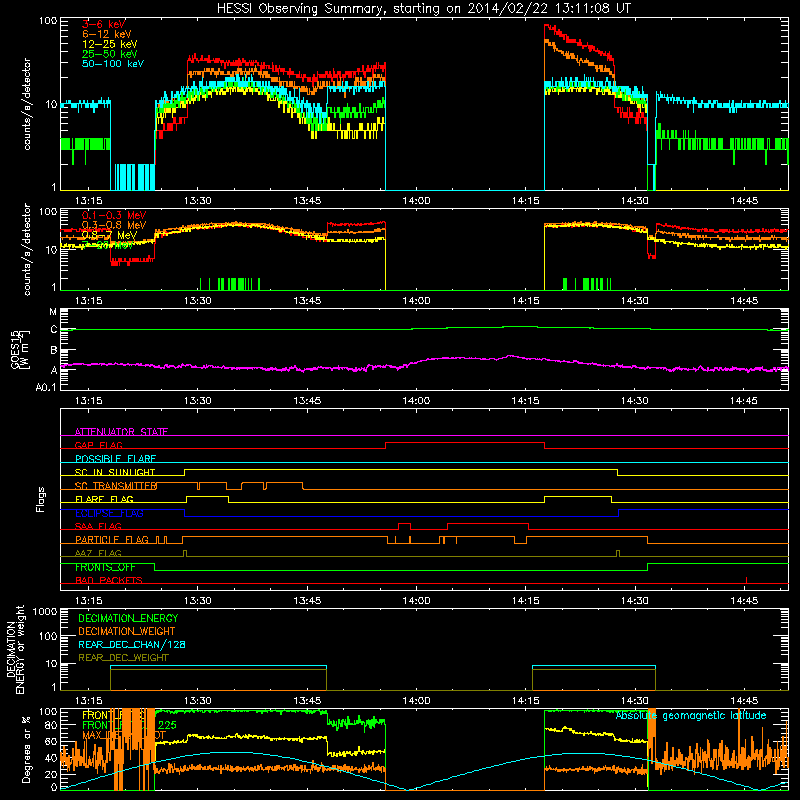Screen dimensions: 800x800
Task: Click the B class tick on GOES axis
Action: tap(54, 351)
